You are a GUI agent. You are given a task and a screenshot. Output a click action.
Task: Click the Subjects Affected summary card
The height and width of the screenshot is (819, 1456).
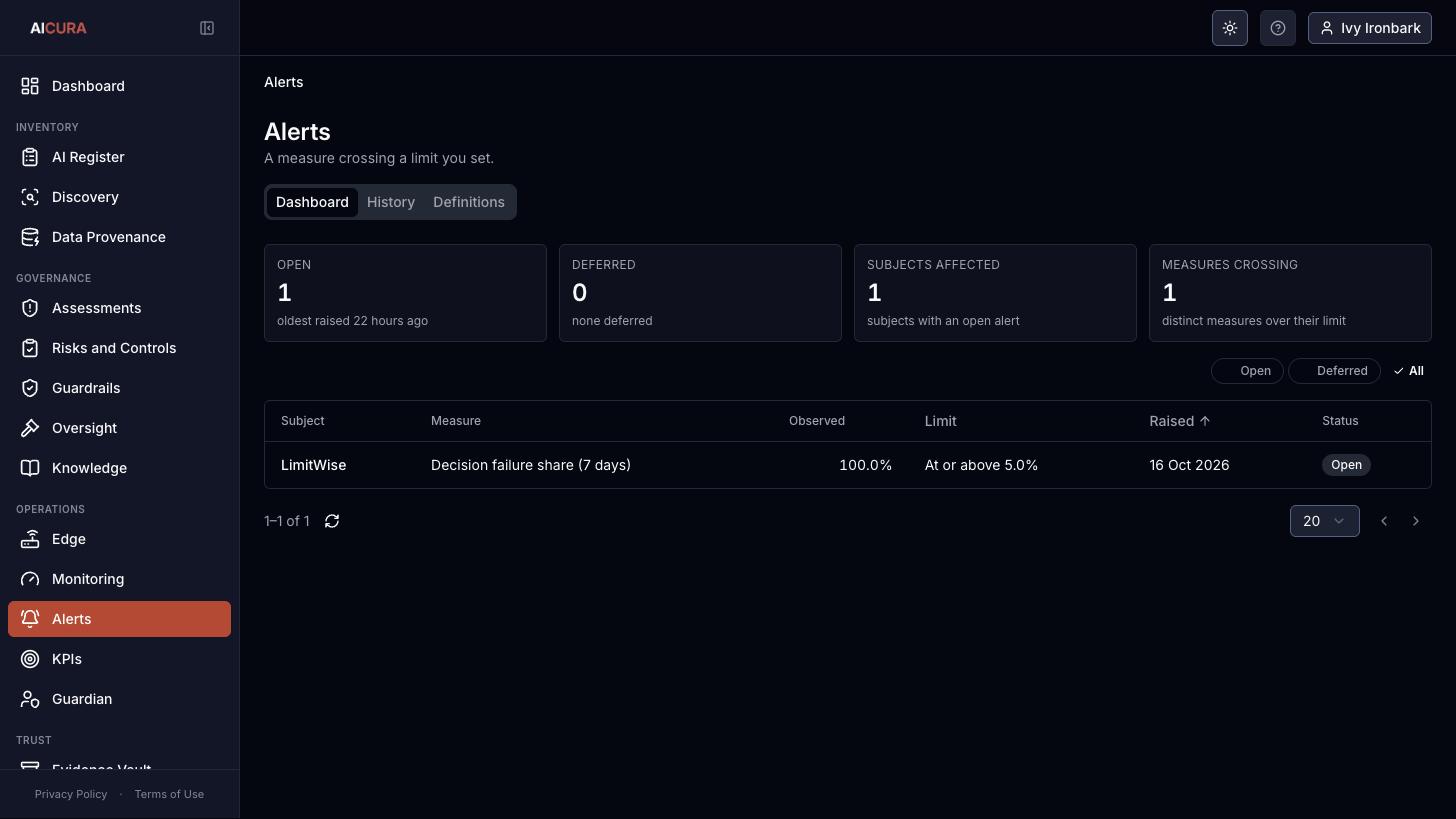point(995,293)
